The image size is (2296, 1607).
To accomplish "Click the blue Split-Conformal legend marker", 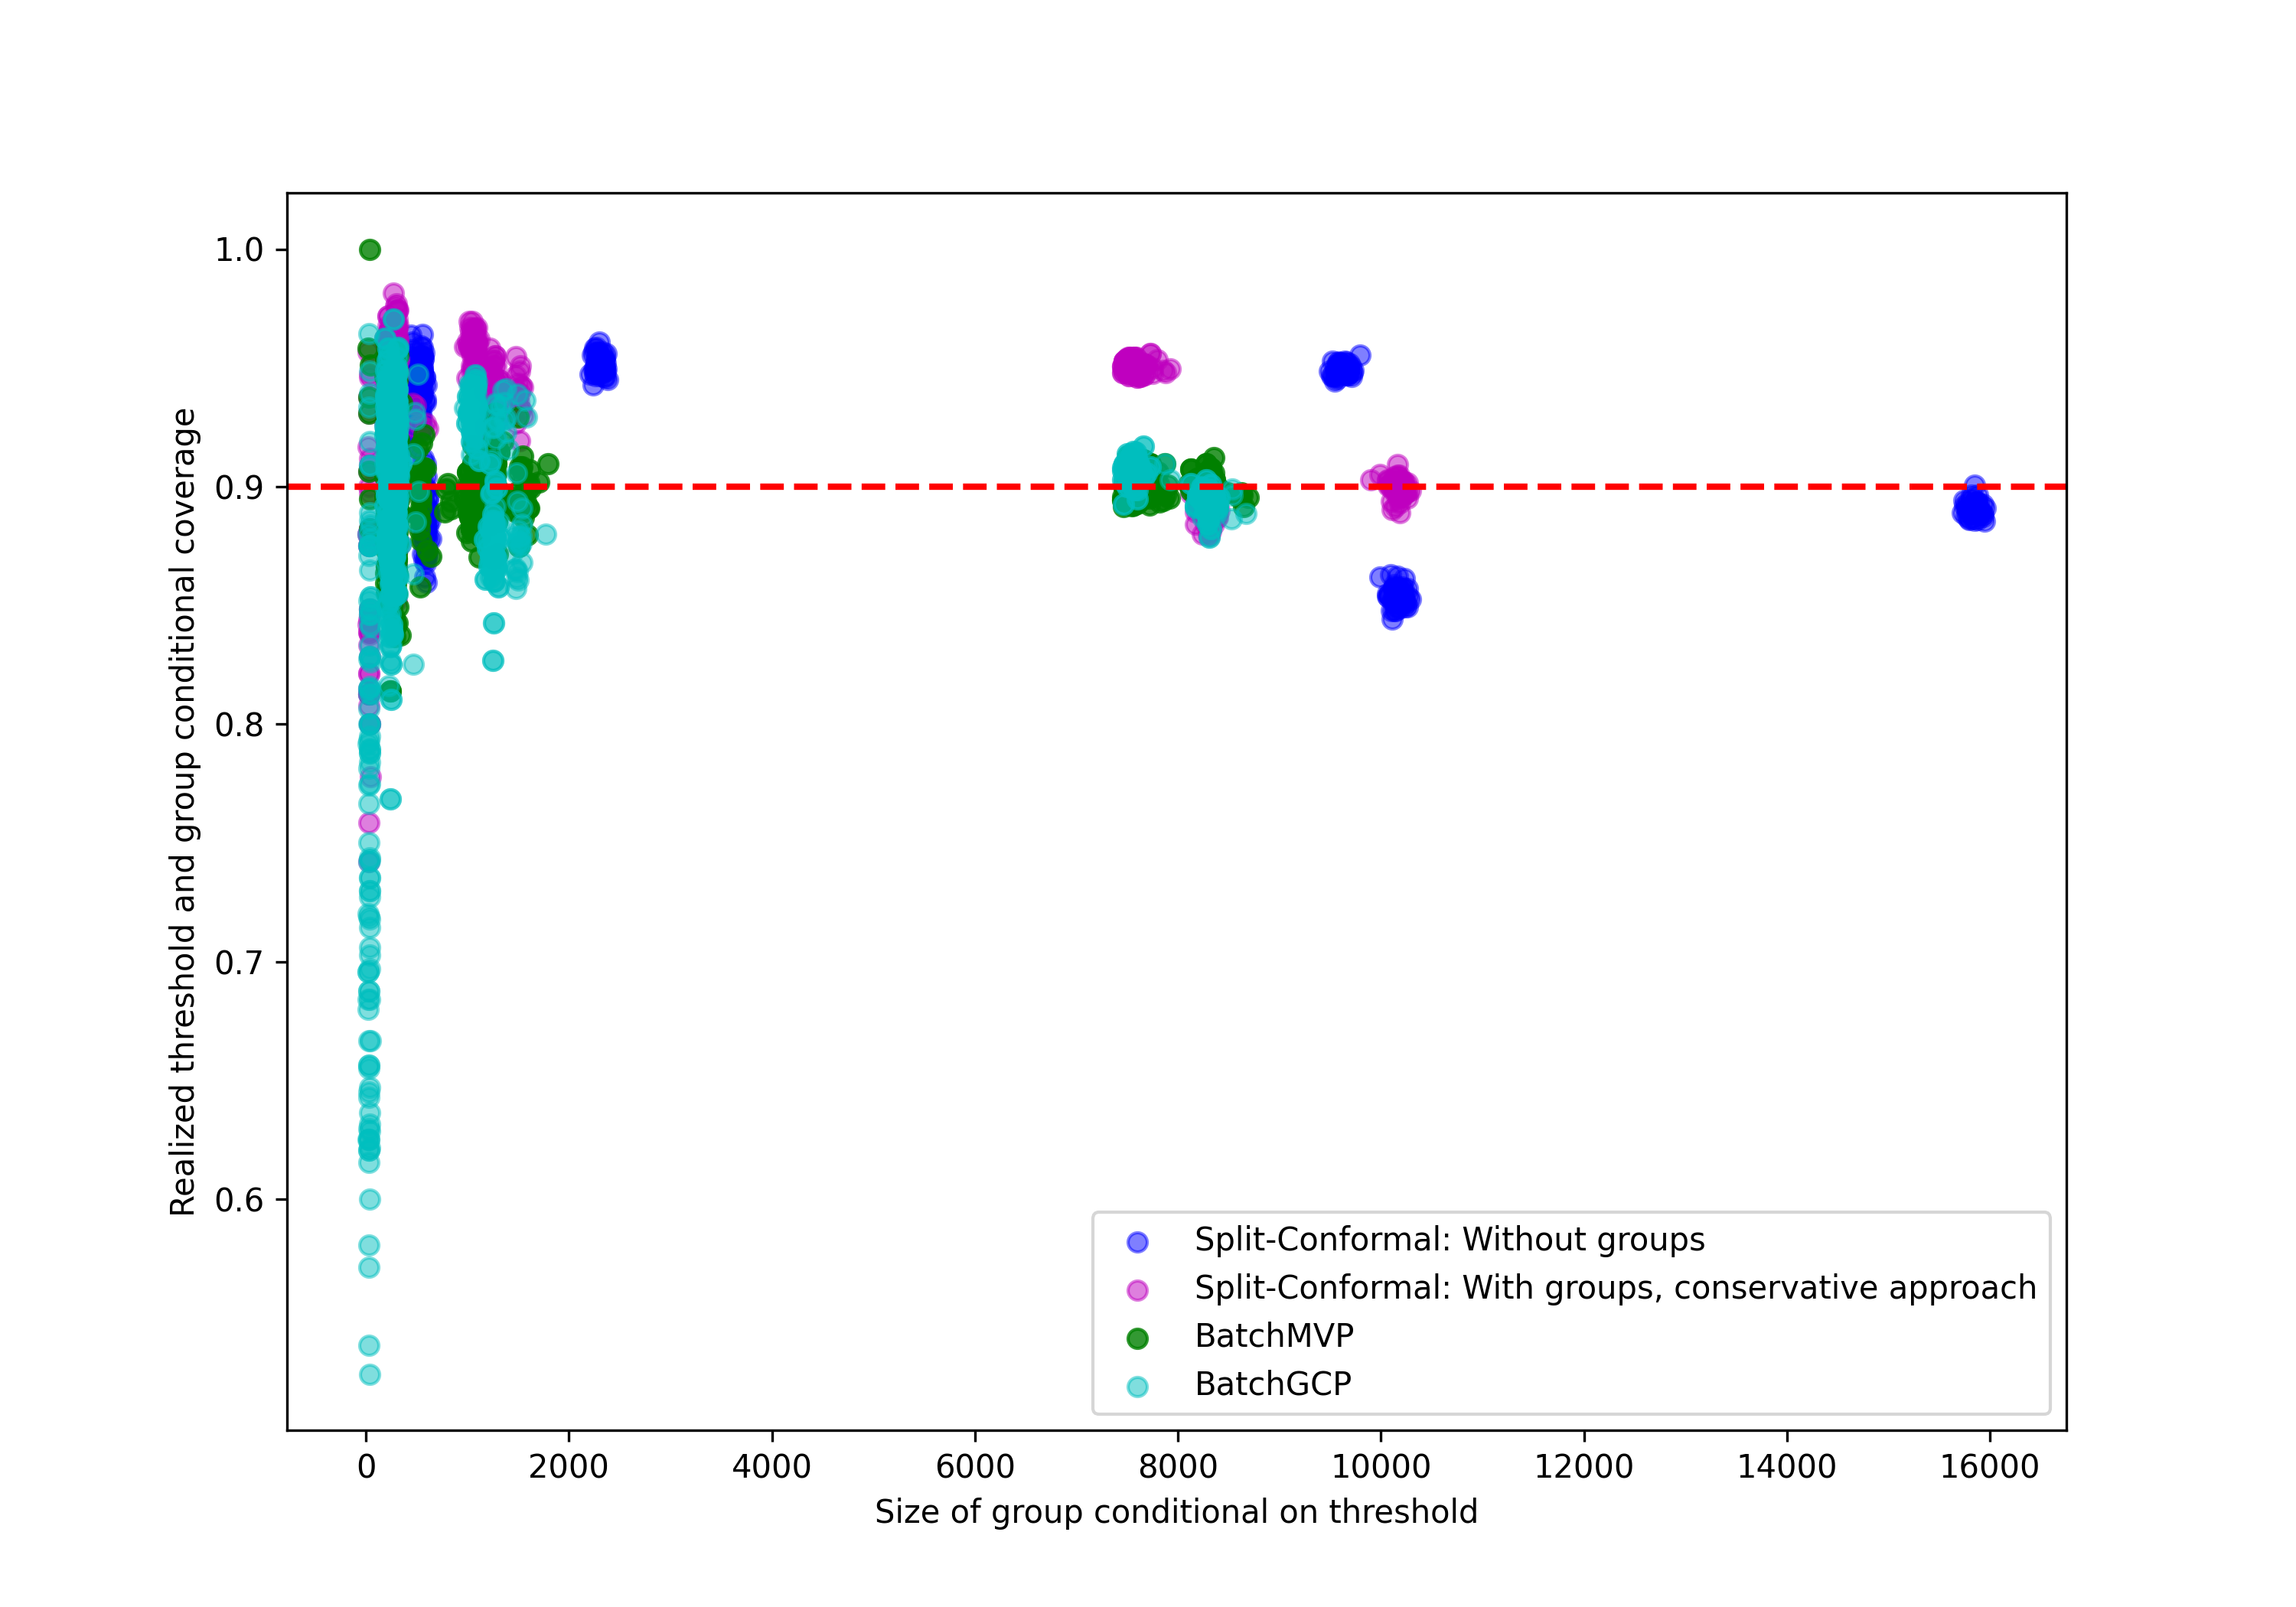I will tap(1137, 1242).
